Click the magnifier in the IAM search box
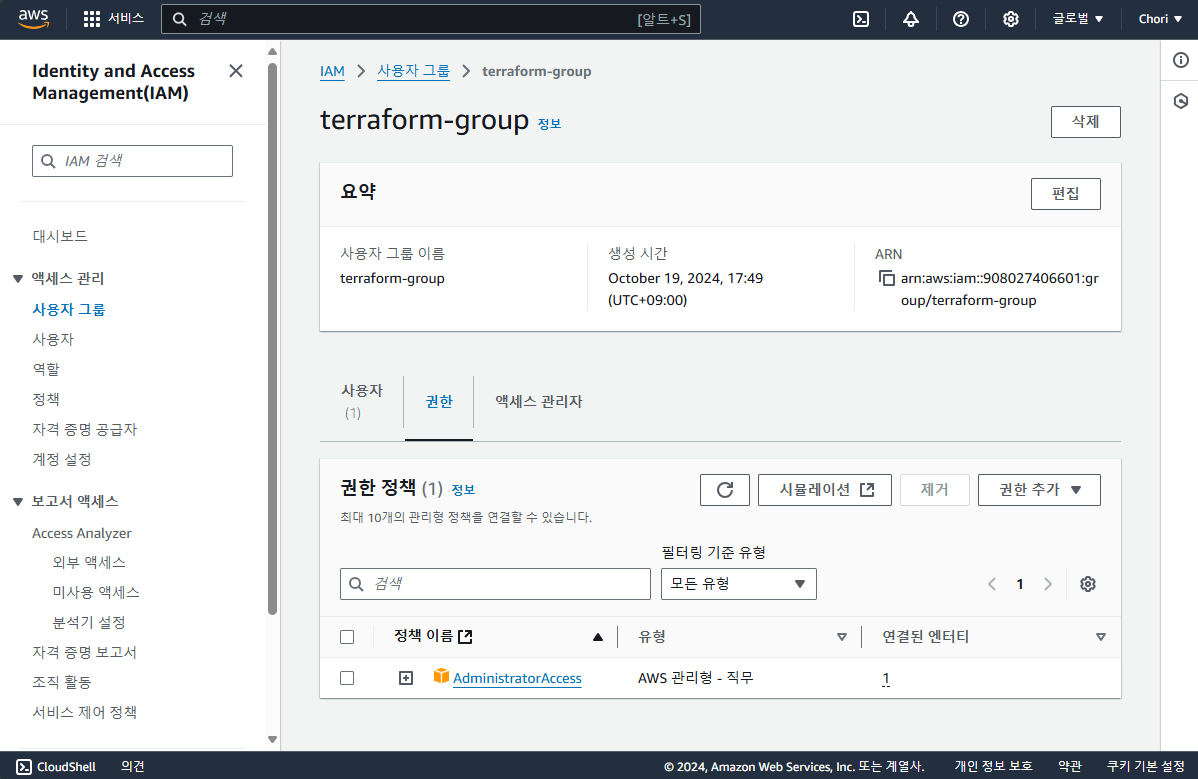1198x779 pixels. (48, 161)
